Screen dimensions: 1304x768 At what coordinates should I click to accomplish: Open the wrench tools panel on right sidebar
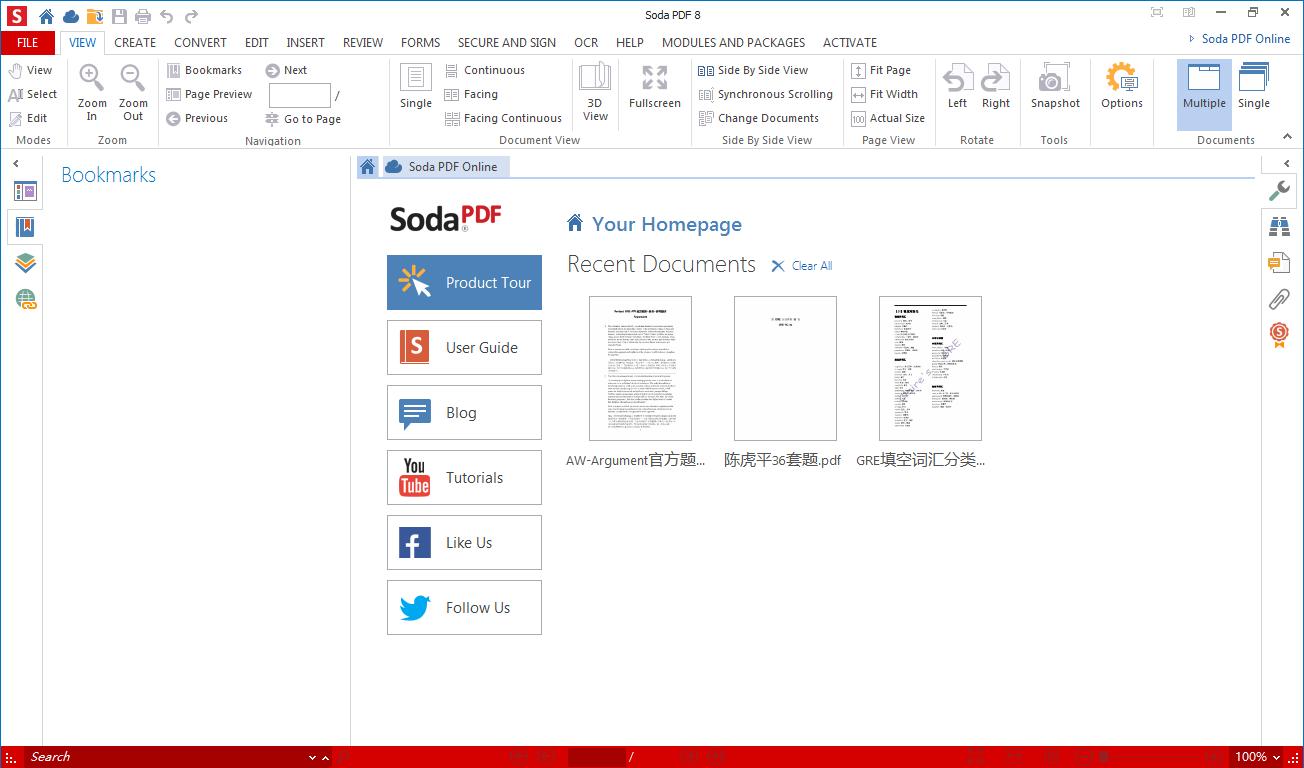pos(1279,191)
